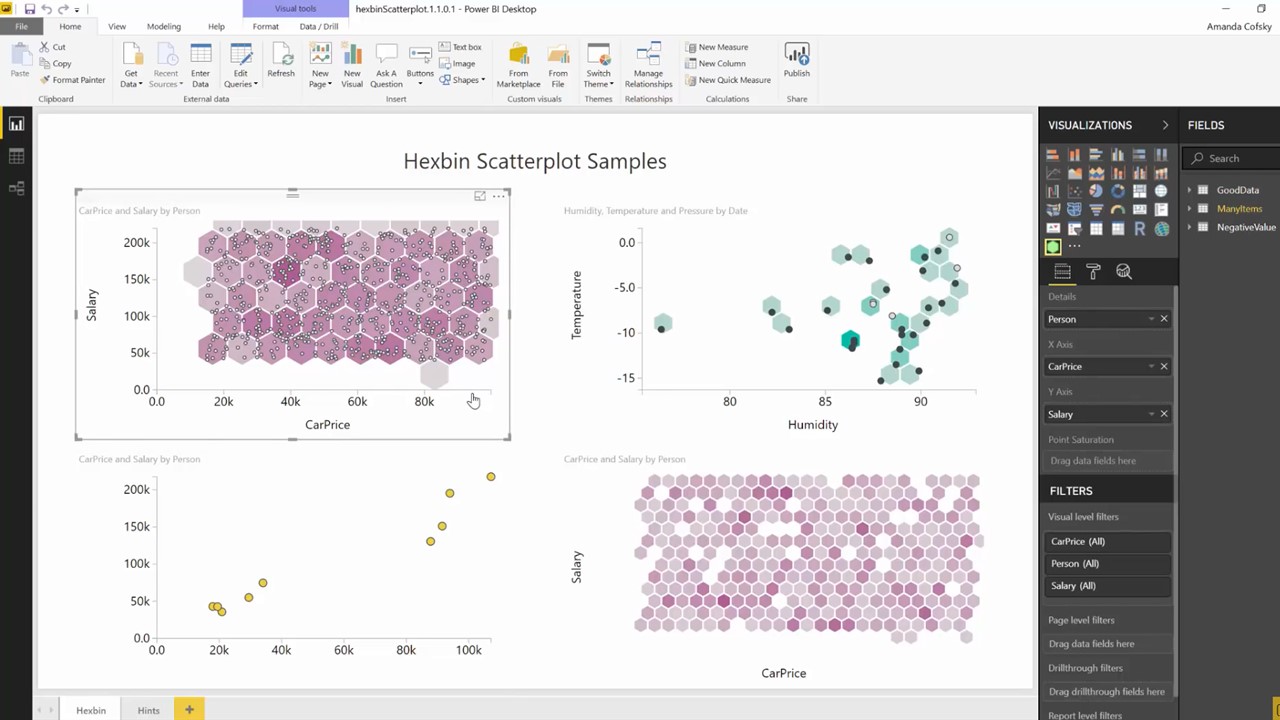Open Focus mode on the selected visual

tap(480, 196)
